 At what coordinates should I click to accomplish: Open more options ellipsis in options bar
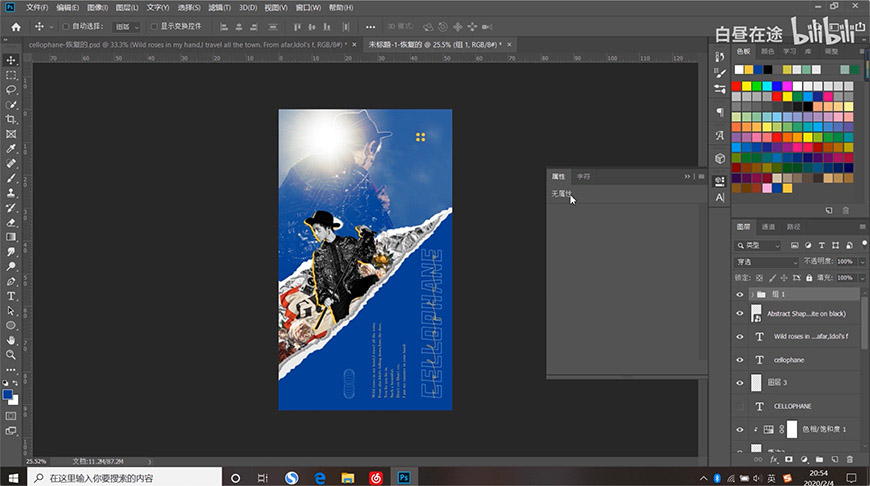[371, 27]
